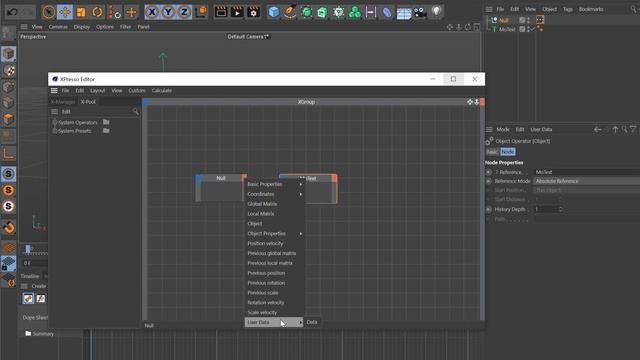
Task: Add a Light object
Action: [436, 12]
